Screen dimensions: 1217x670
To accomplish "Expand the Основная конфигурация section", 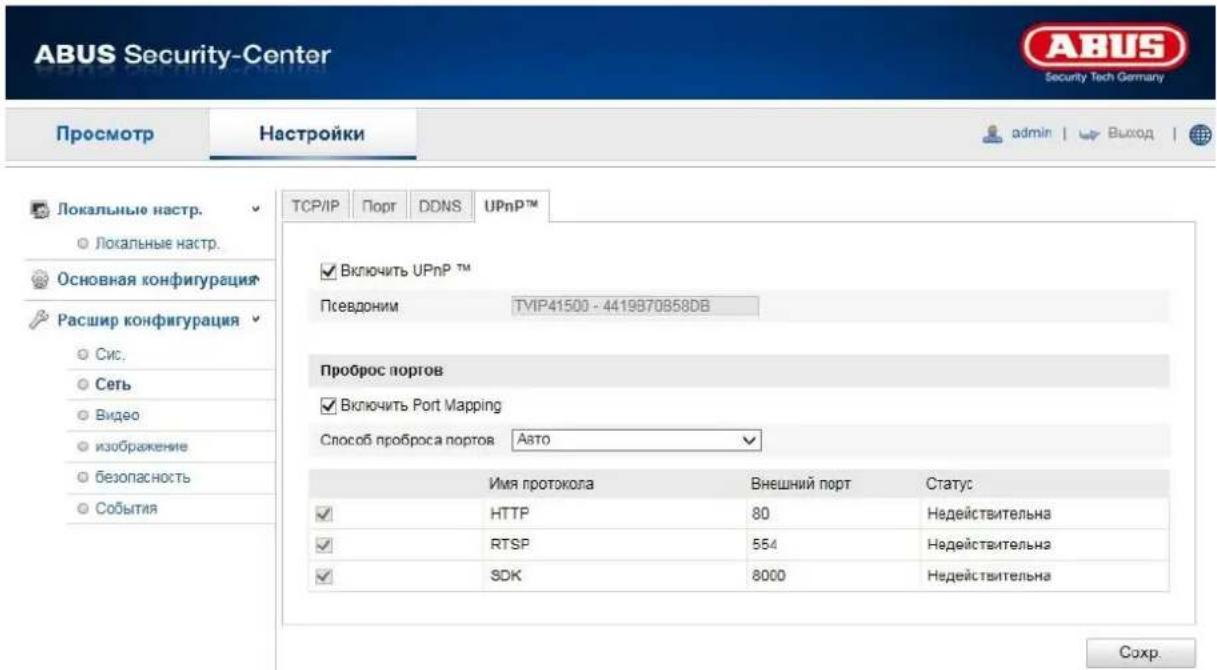I will click(x=258, y=279).
